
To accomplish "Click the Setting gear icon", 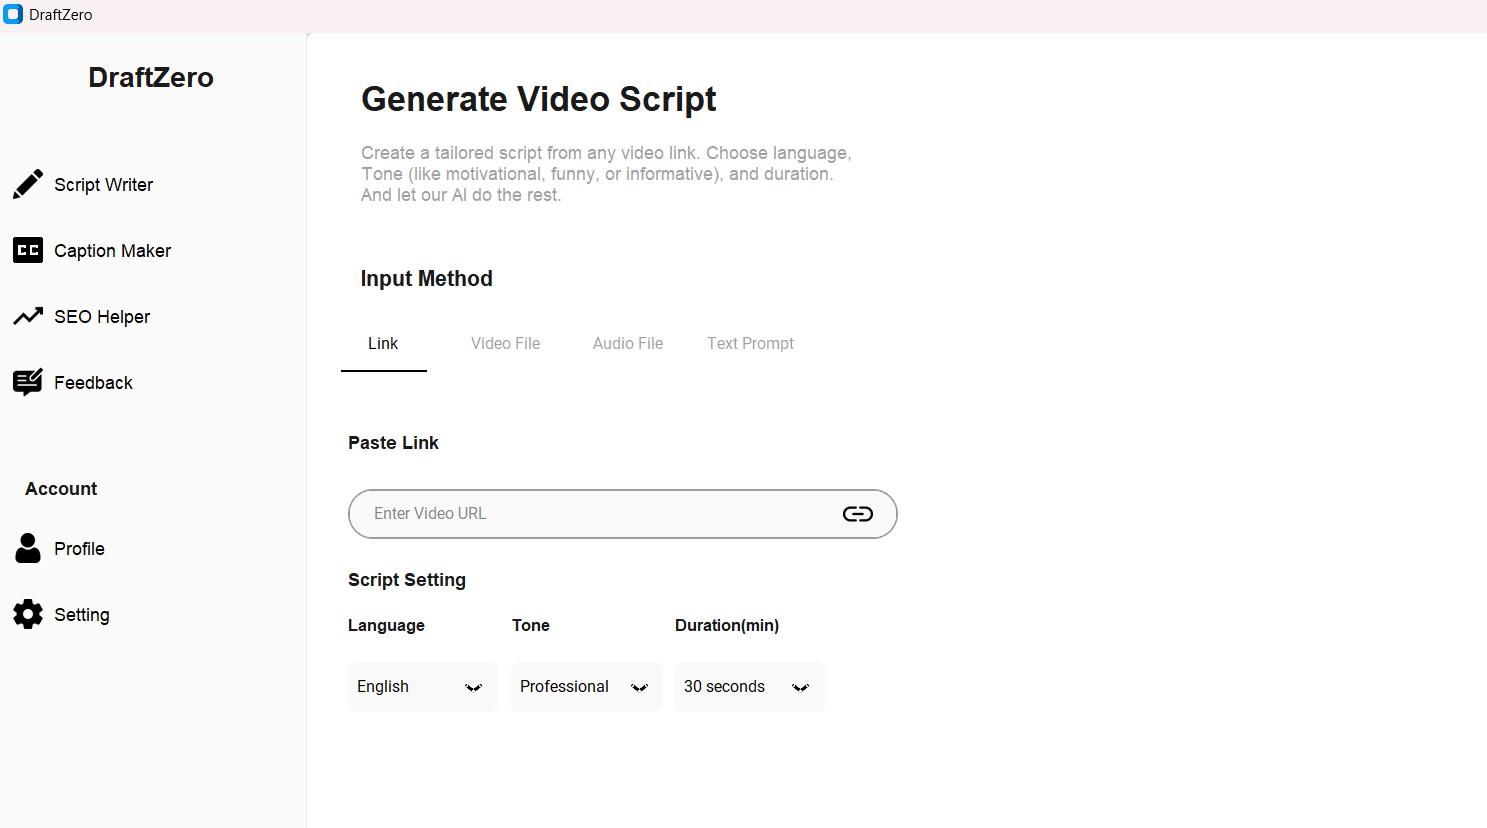I will pos(28,614).
